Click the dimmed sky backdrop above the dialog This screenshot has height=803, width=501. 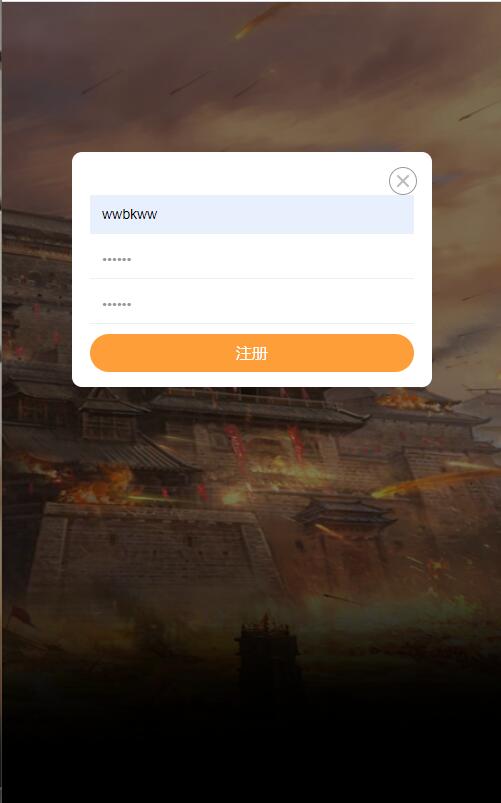(251, 77)
